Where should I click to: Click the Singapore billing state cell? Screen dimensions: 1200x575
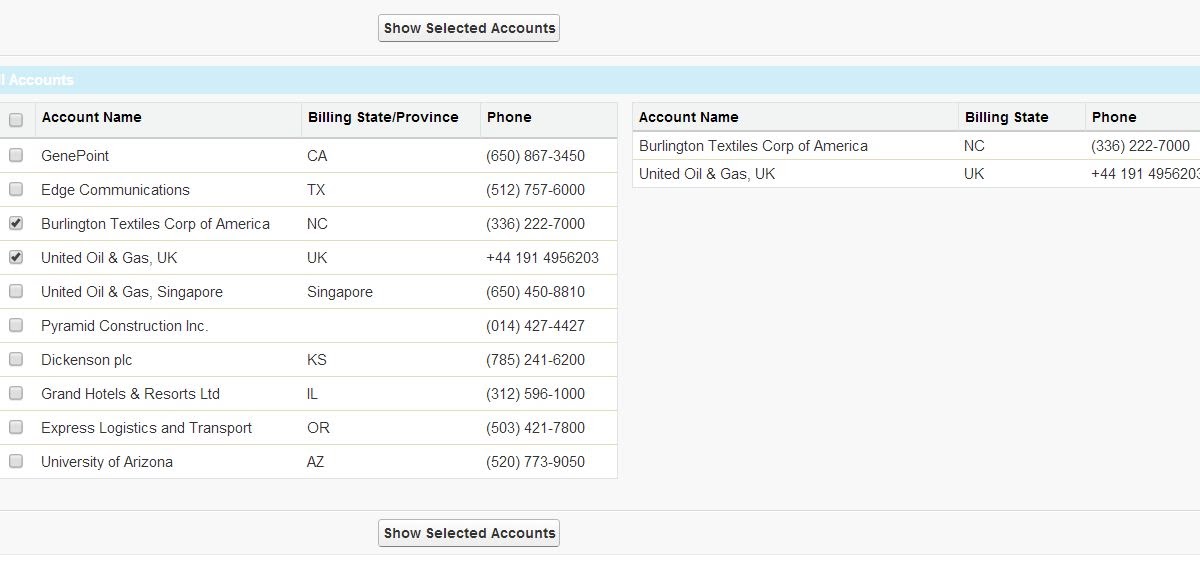point(340,292)
